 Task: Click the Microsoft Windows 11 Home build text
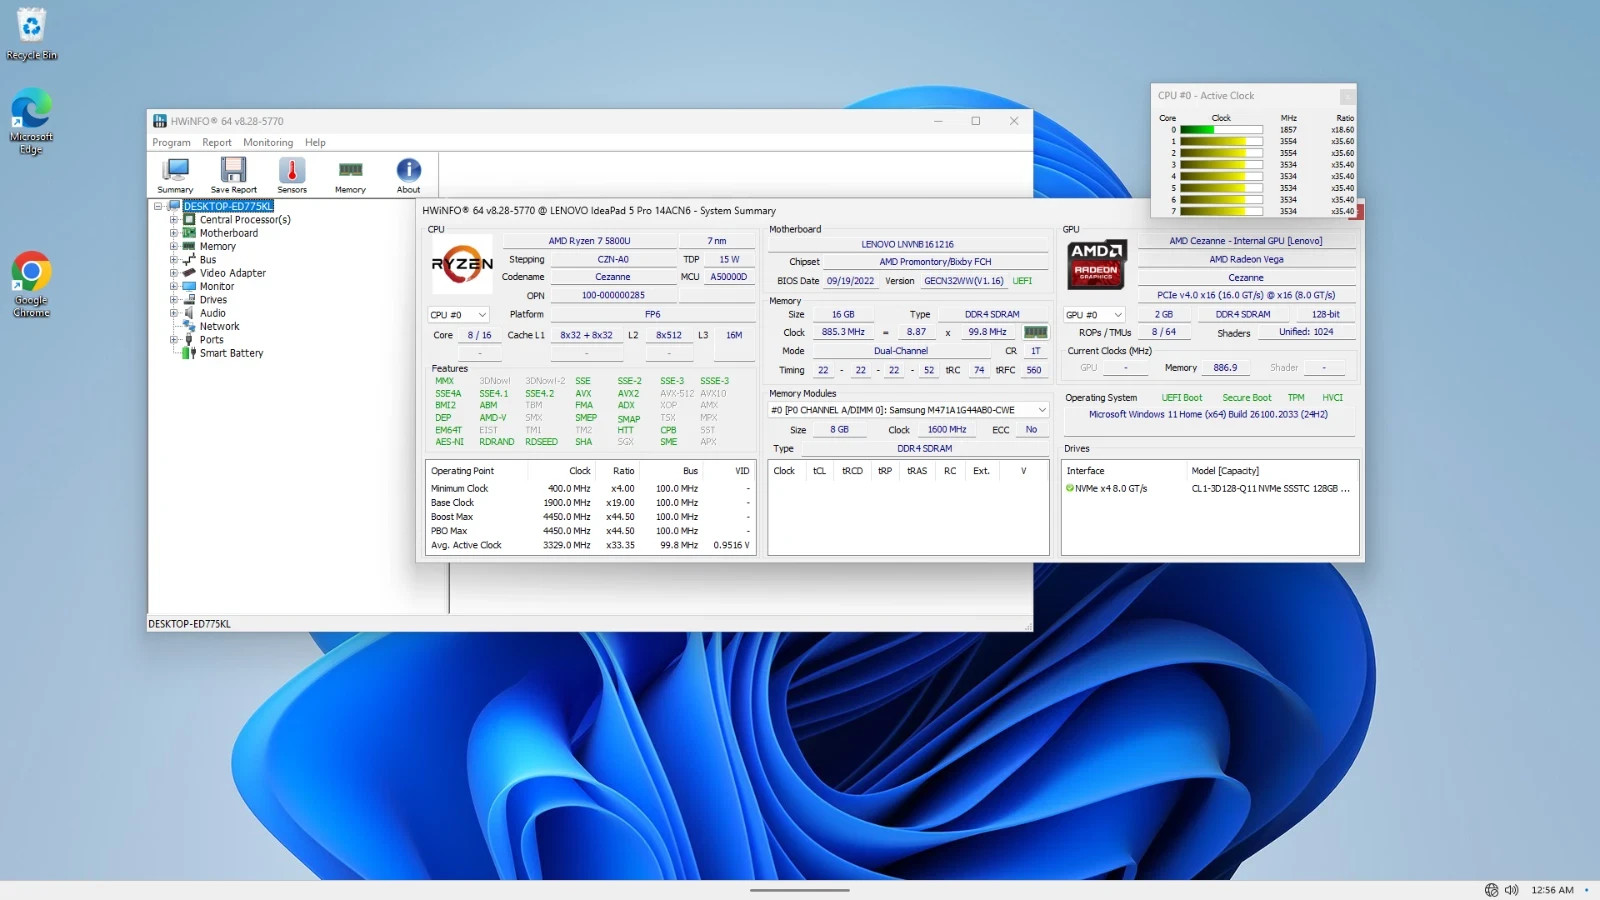click(1208, 415)
